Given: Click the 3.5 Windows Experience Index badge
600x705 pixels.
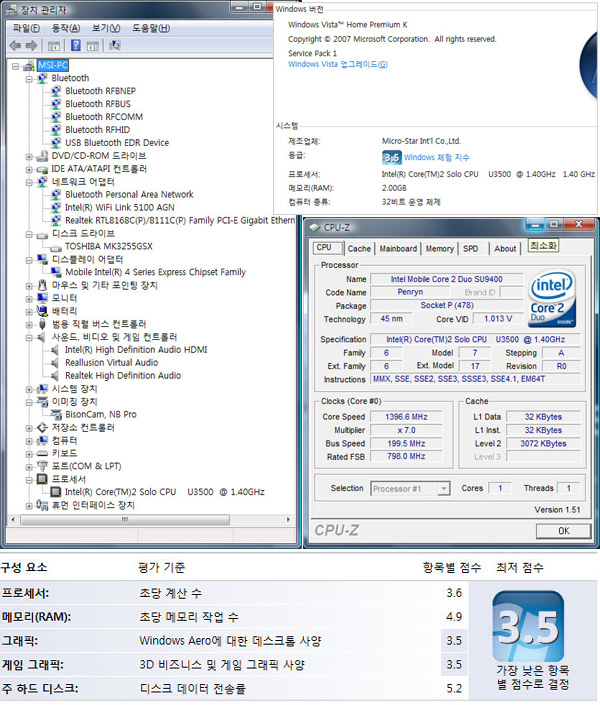Looking at the screenshot, I should (x=391, y=158).
